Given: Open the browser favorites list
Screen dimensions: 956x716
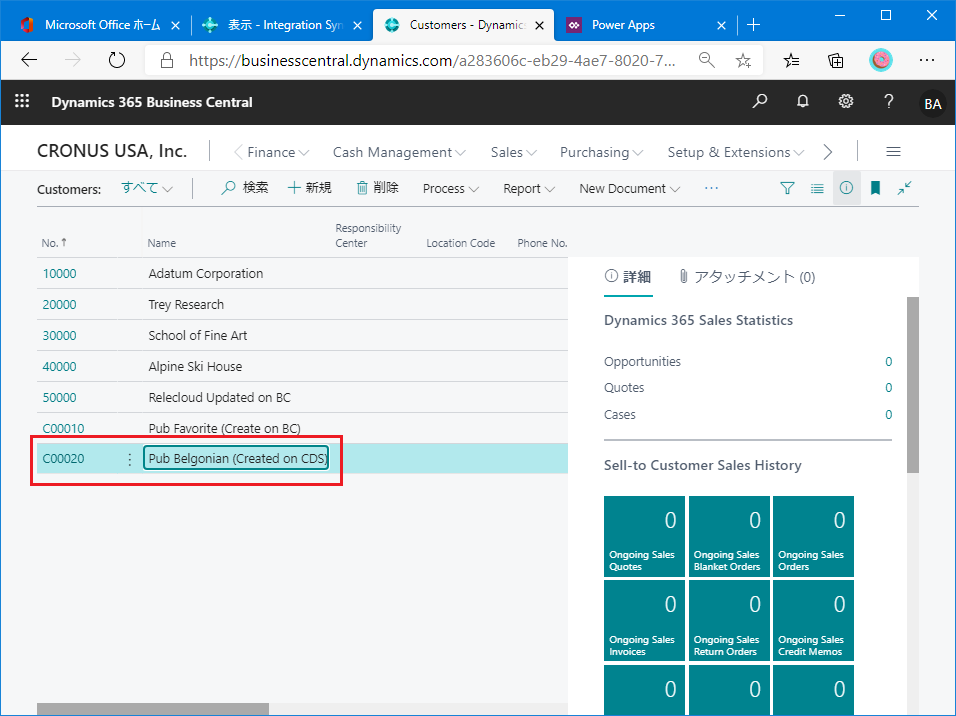Looking at the screenshot, I should (791, 60).
